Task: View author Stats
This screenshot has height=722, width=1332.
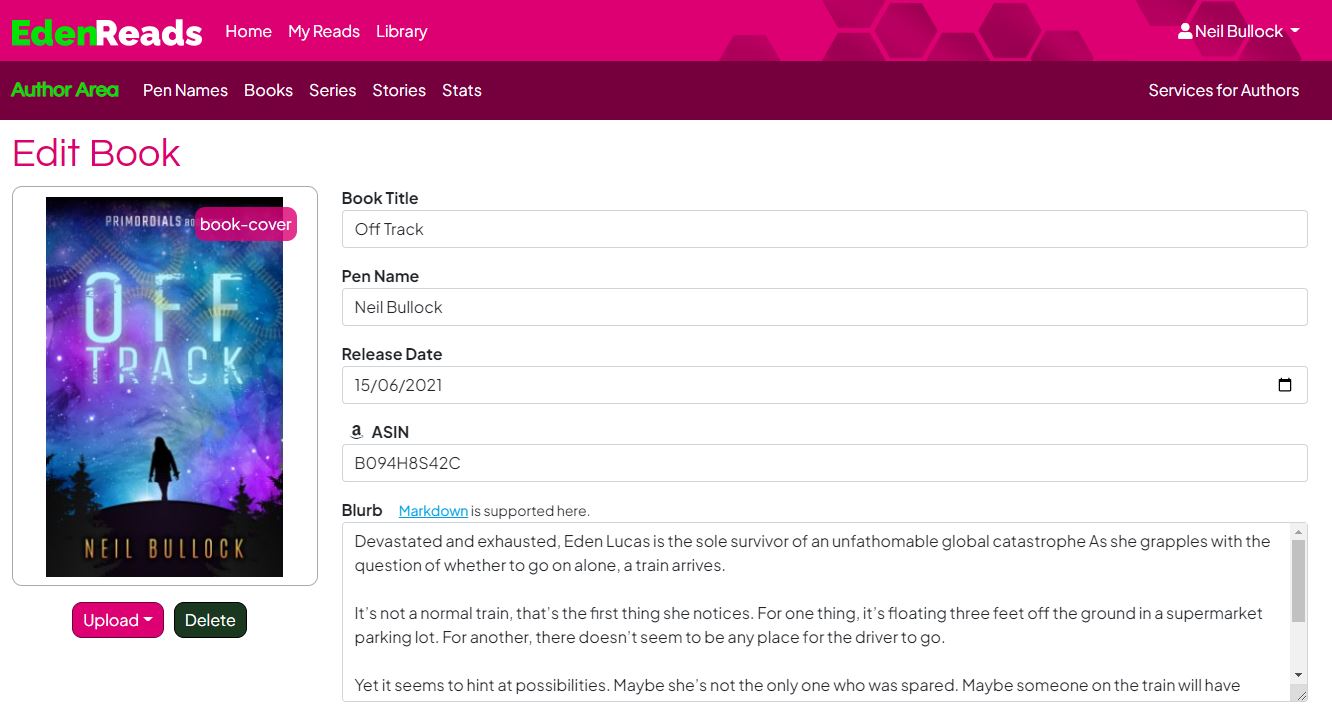Action: pos(462,90)
